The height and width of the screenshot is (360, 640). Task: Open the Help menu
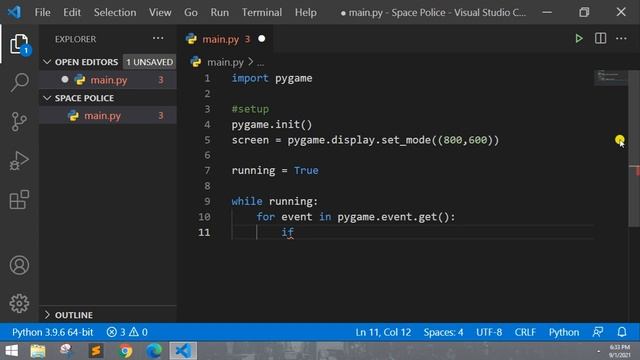(x=306, y=12)
